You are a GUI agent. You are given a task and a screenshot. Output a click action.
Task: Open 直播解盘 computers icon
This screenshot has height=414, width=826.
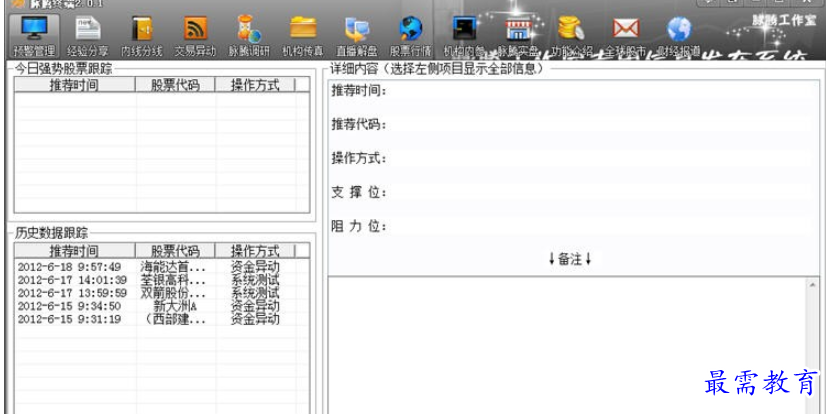[x=357, y=29]
